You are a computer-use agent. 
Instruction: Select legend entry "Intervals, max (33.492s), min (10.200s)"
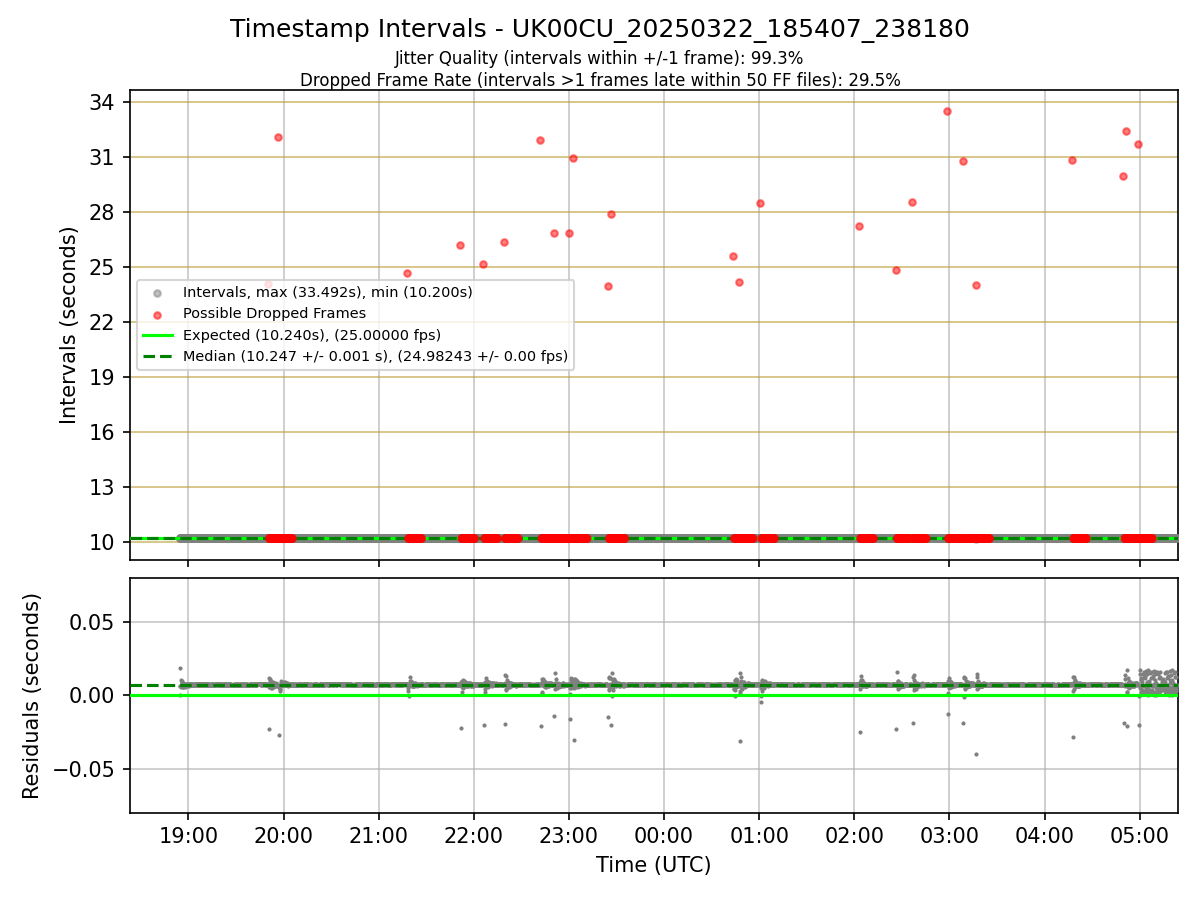point(328,293)
